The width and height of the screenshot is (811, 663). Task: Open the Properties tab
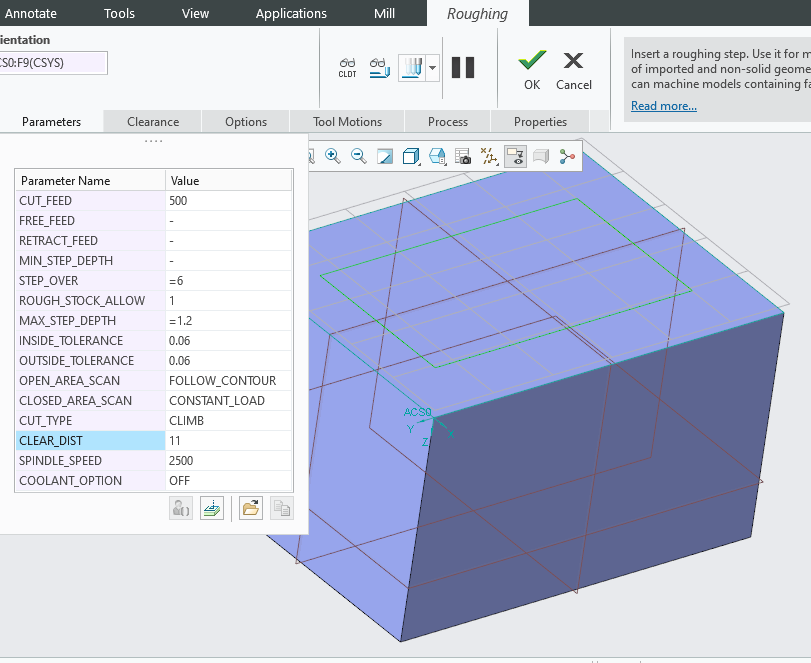(540, 122)
